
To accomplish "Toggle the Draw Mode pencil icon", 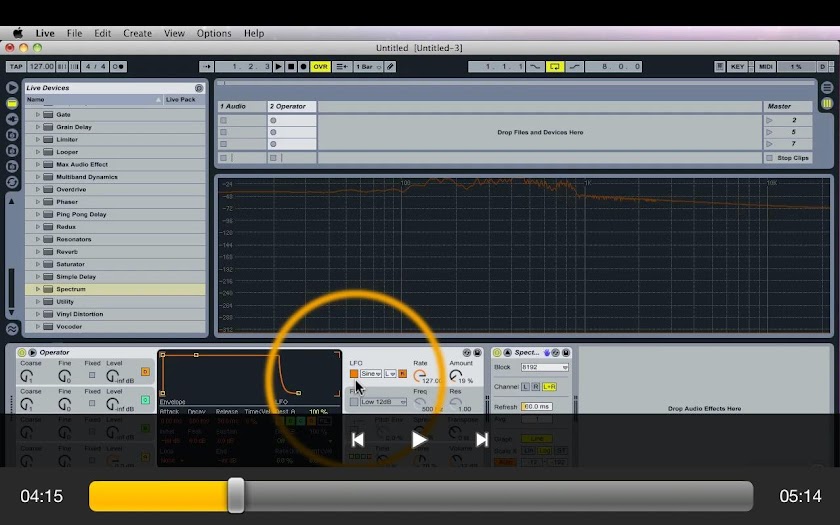I will (391, 66).
